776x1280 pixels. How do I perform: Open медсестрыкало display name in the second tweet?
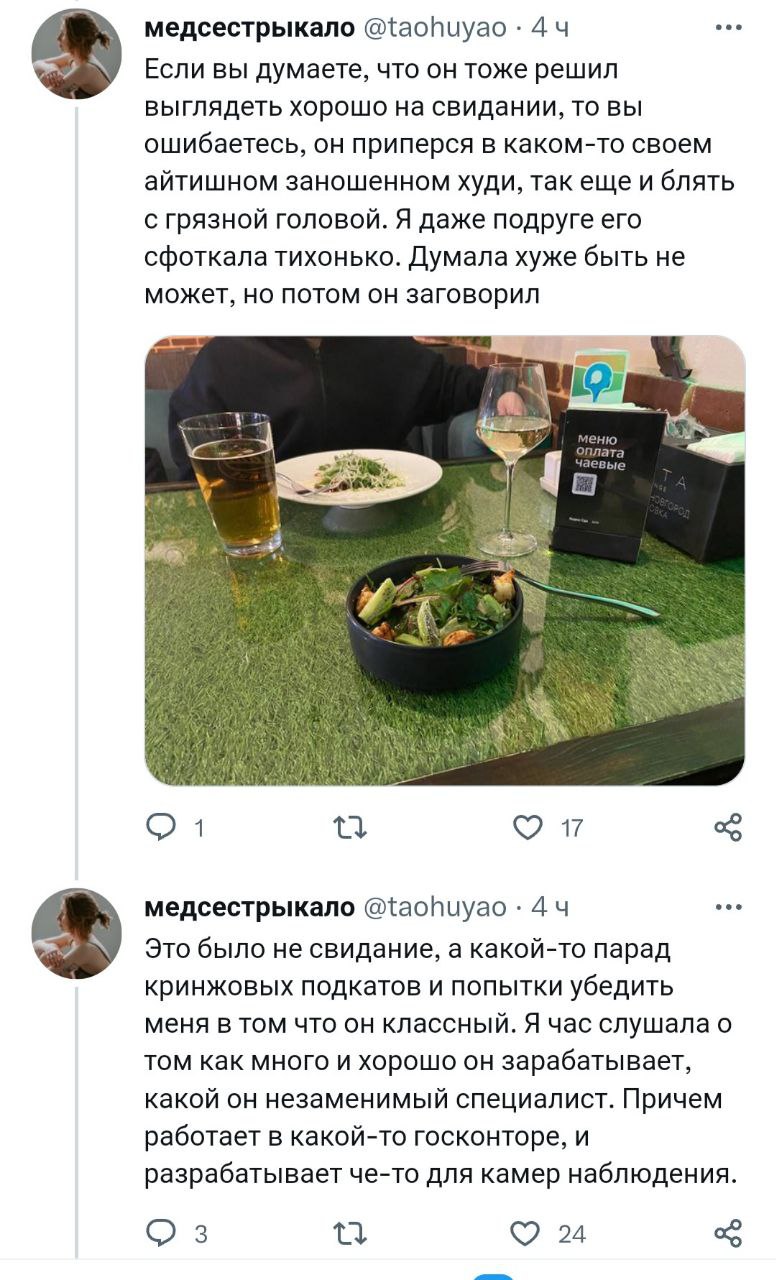pos(250,908)
